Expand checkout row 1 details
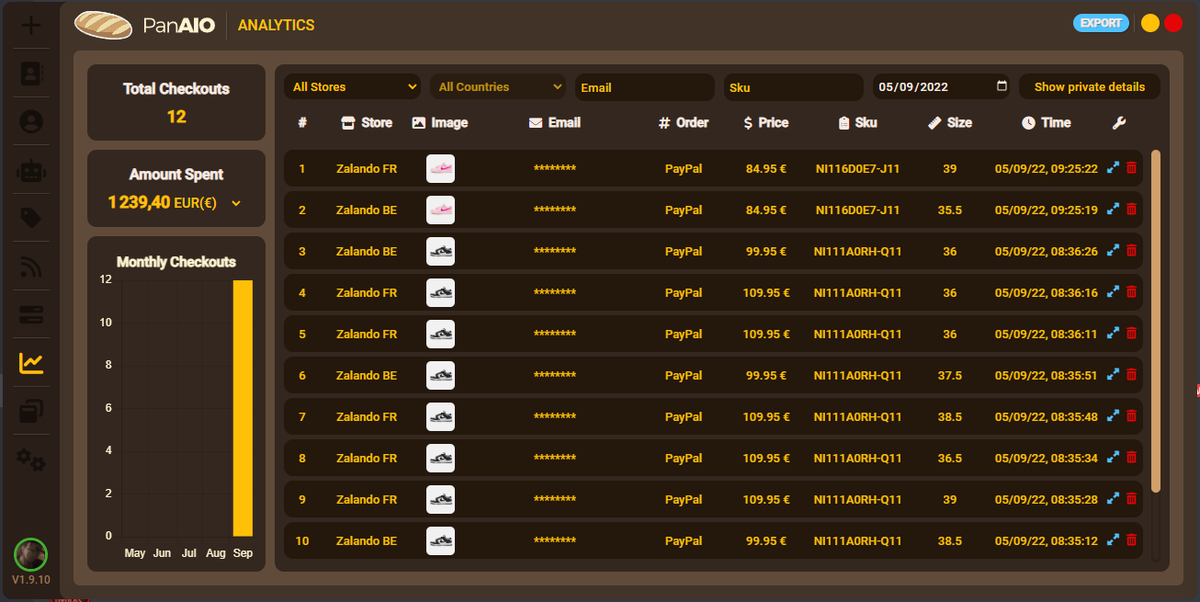The width and height of the screenshot is (1200, 602). pos(1113,169)
